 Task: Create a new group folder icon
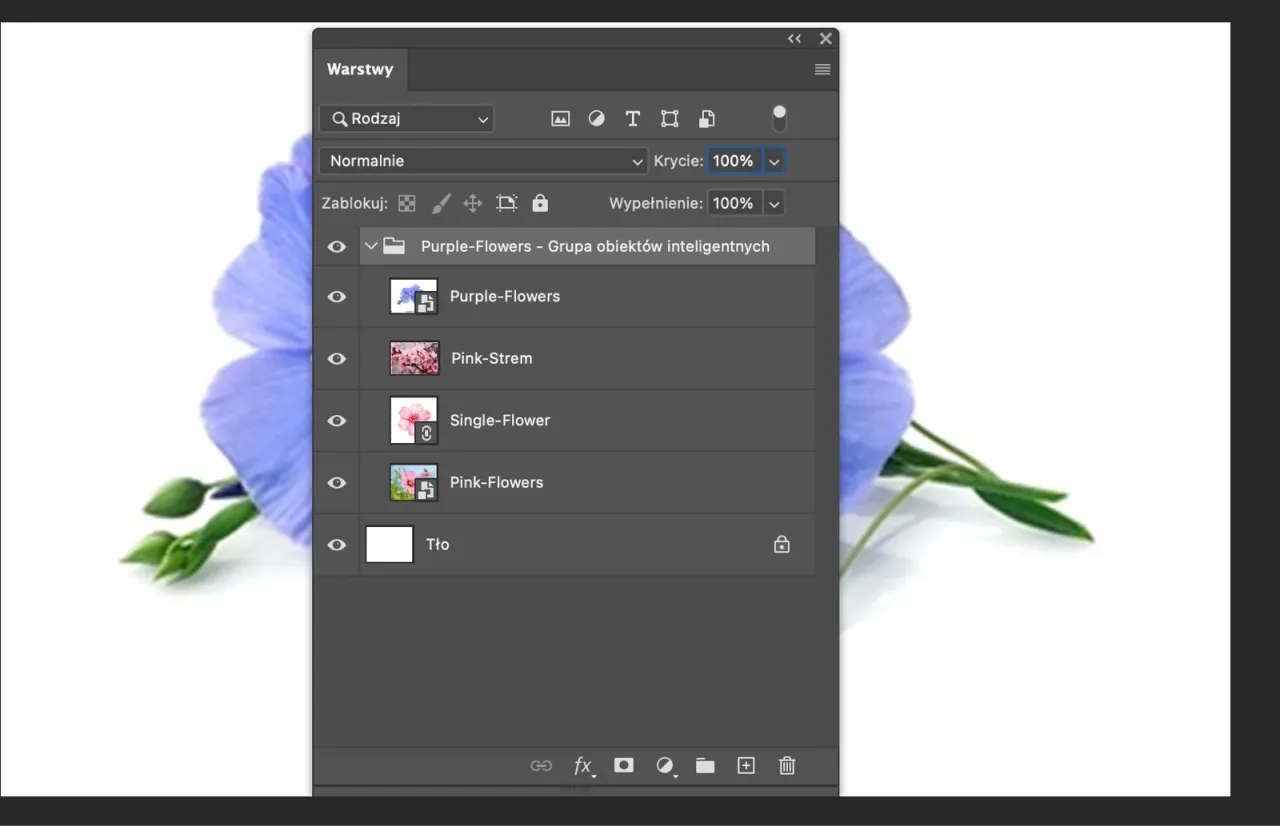(x=705, y=765)
